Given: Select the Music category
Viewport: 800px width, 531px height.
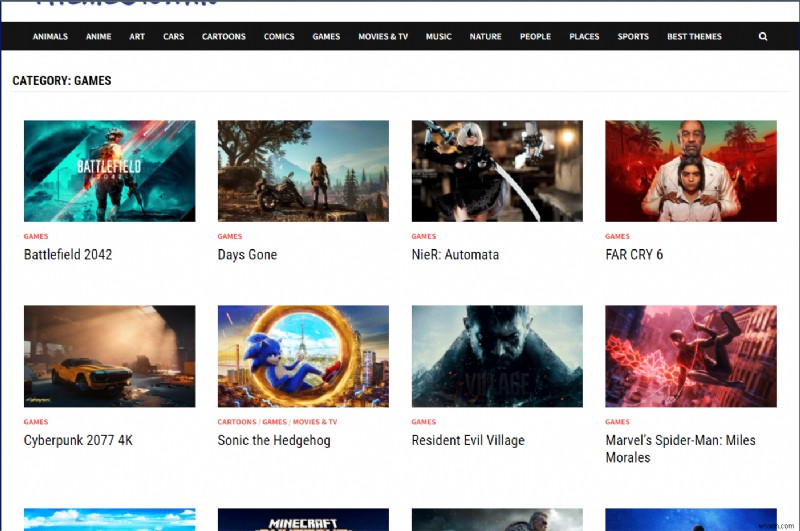Looking at the screenshot, I should tap(439, 37).
